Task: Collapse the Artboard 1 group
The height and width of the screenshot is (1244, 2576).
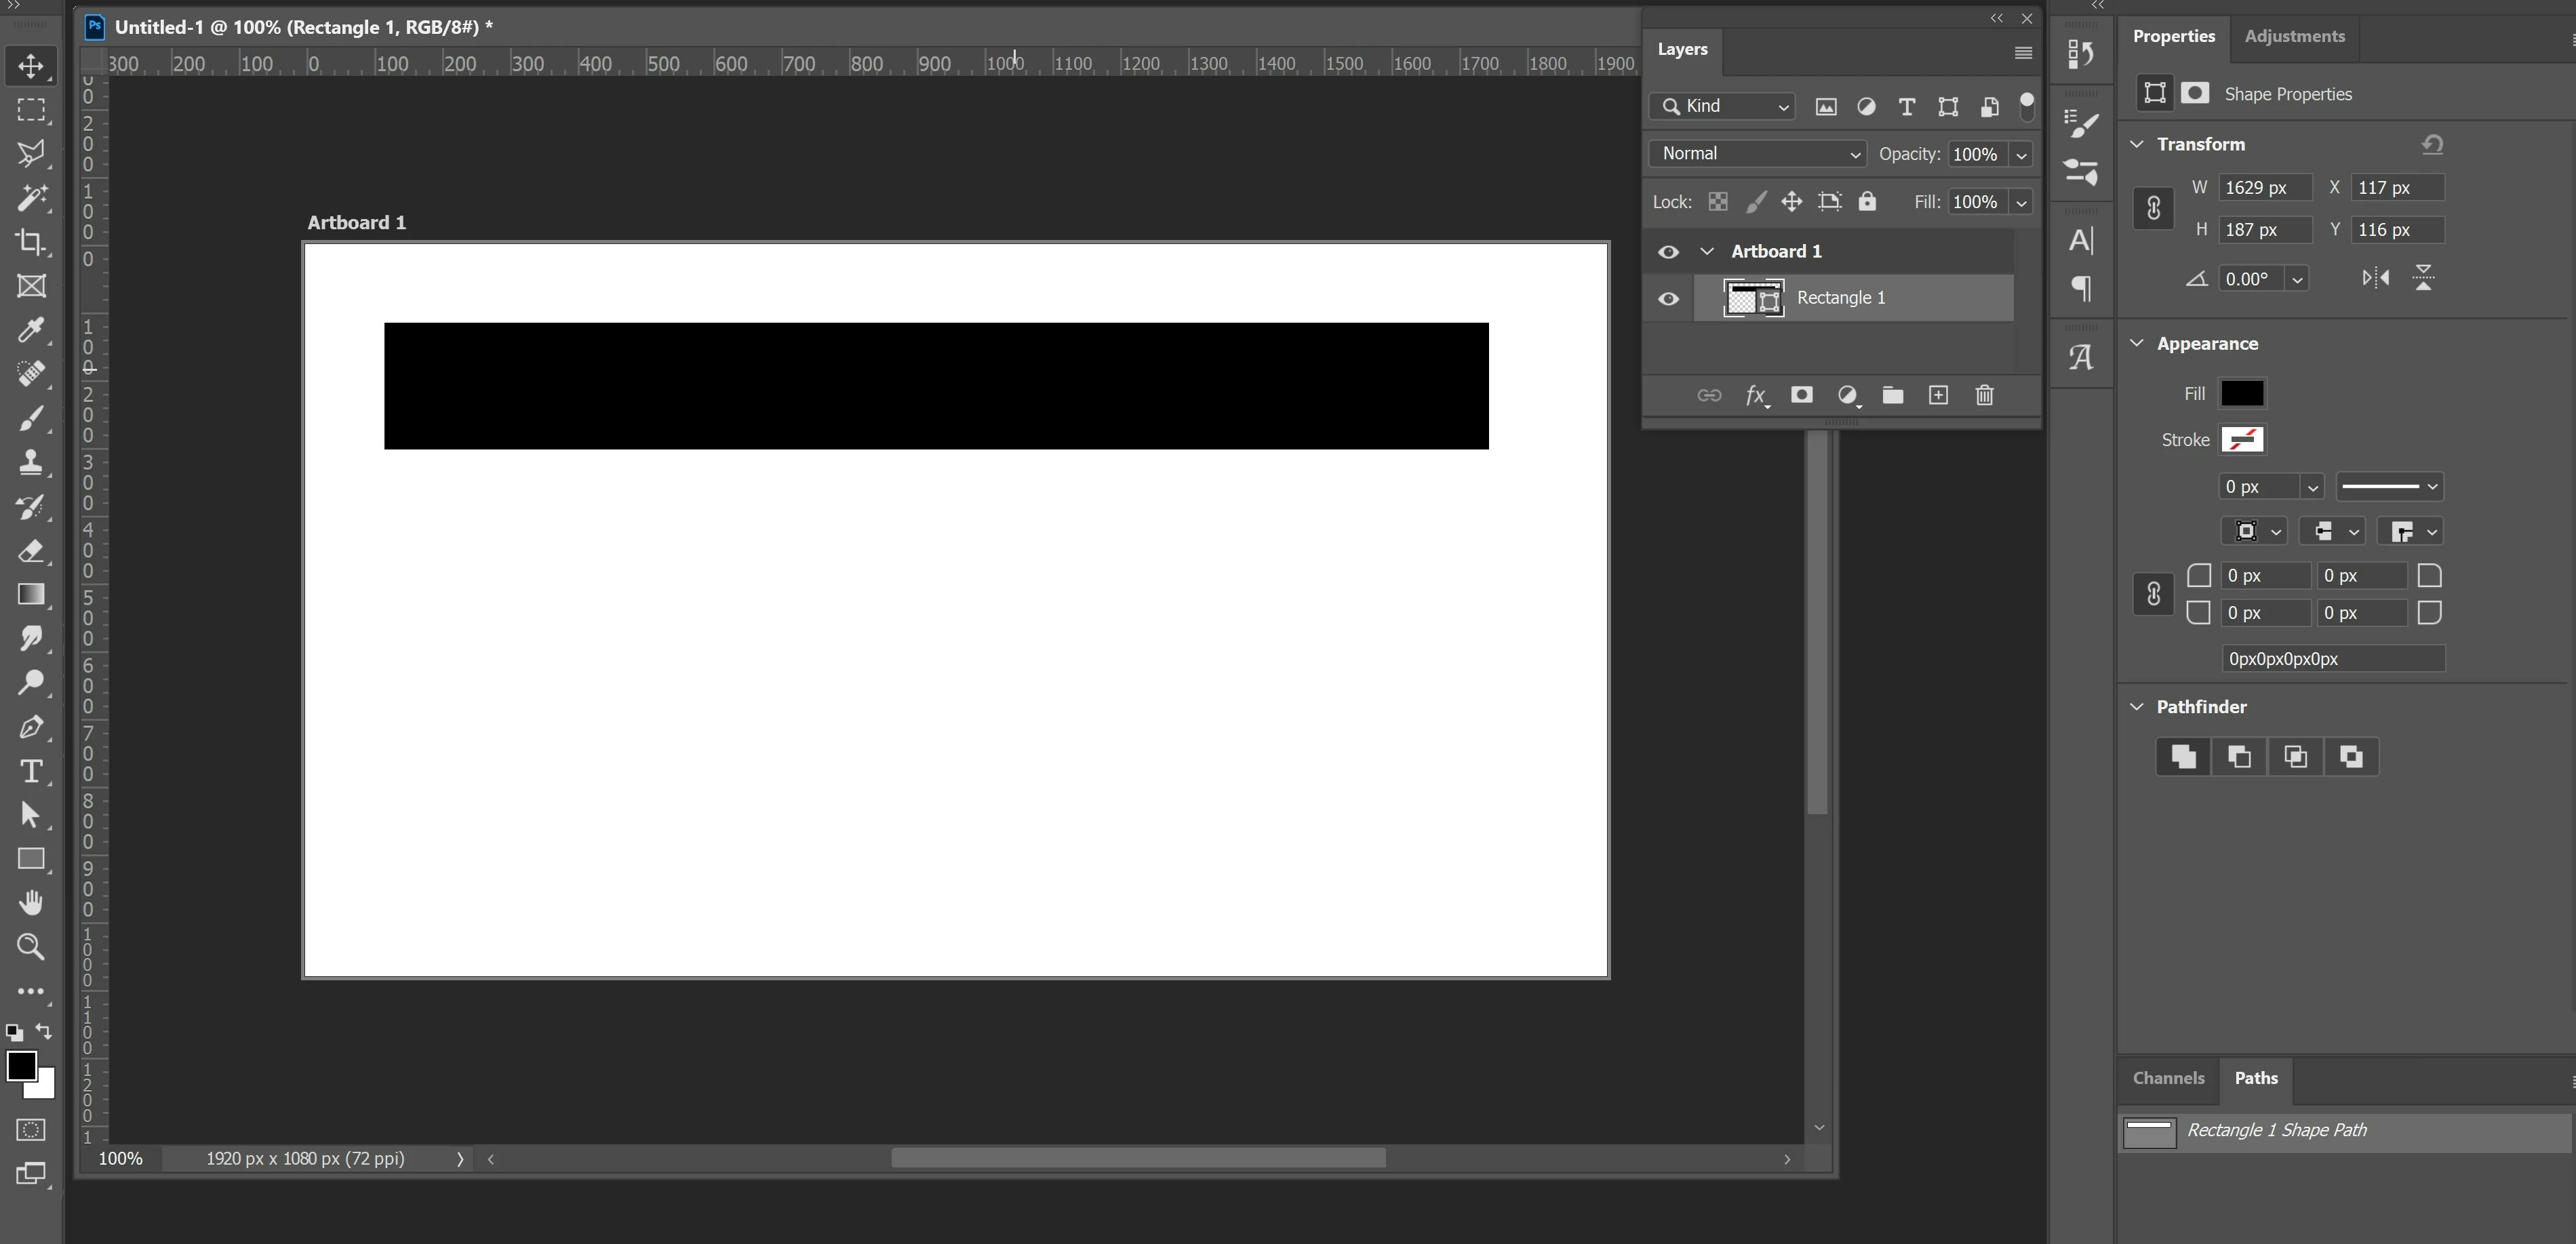Action: 1707,251
